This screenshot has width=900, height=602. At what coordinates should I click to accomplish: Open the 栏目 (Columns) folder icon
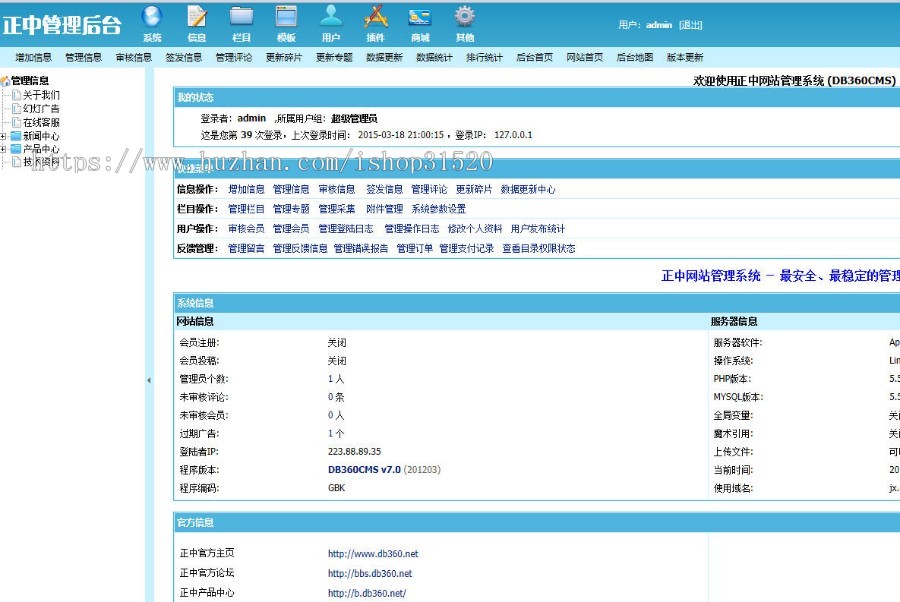[241, 18]
